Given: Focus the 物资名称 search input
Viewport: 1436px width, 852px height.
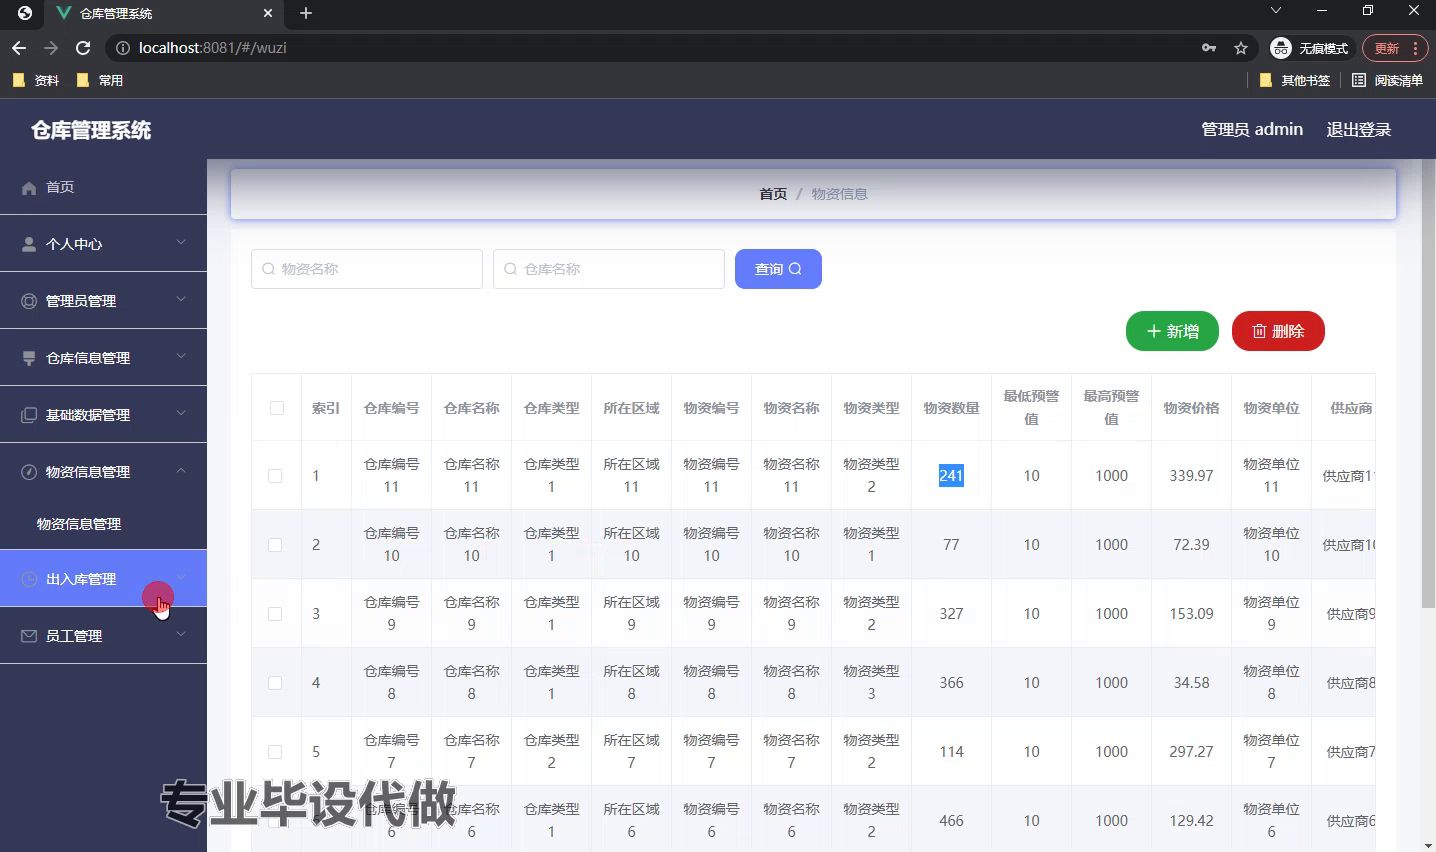Looking at the screenshot, I should click(x=367, y=269).
